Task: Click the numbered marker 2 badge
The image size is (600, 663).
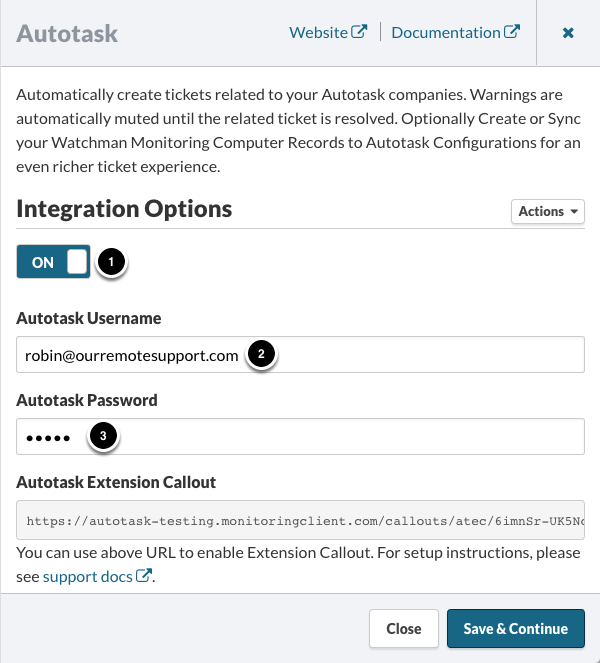Action: click(261, 355)
